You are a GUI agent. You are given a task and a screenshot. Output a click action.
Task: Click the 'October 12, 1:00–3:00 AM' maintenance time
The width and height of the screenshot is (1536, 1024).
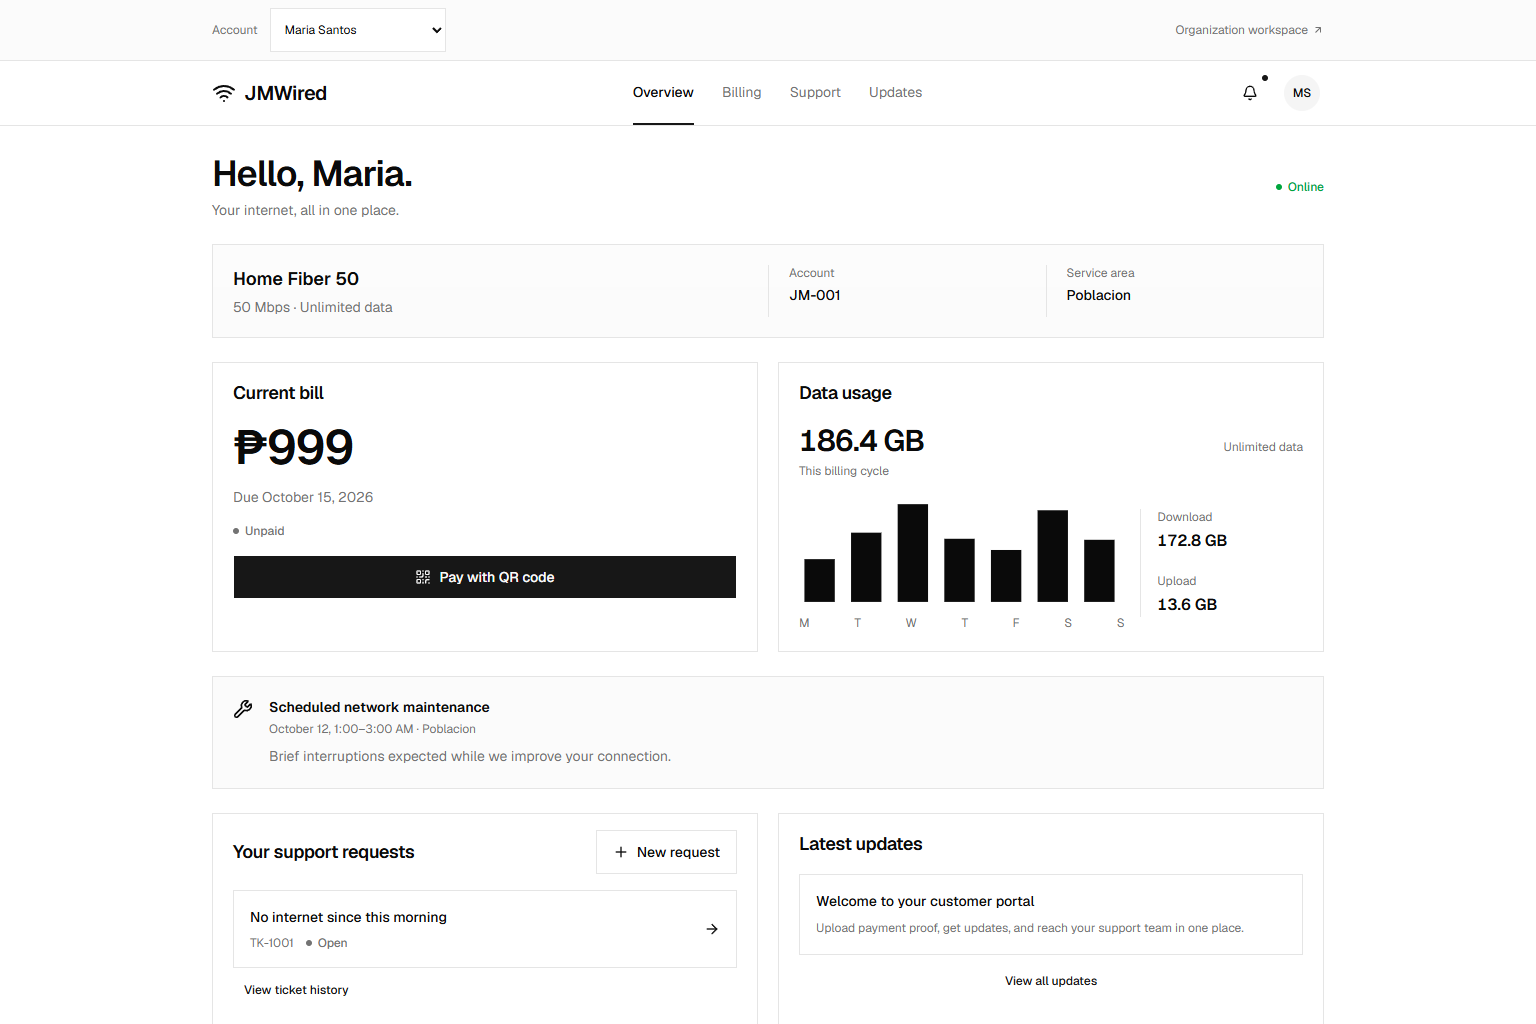pyautogui.click(x=341, y=729)
